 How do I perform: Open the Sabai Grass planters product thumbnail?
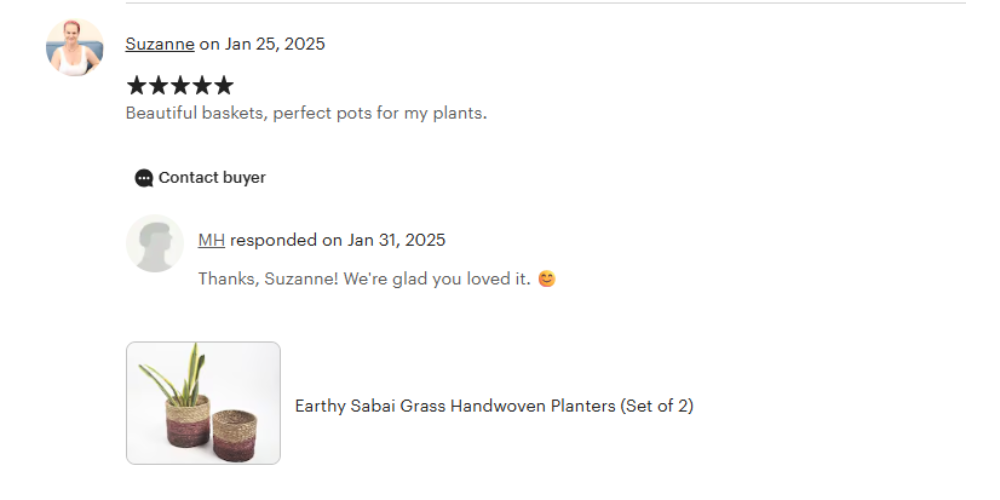pyautogui.click(x=203, y=403)
